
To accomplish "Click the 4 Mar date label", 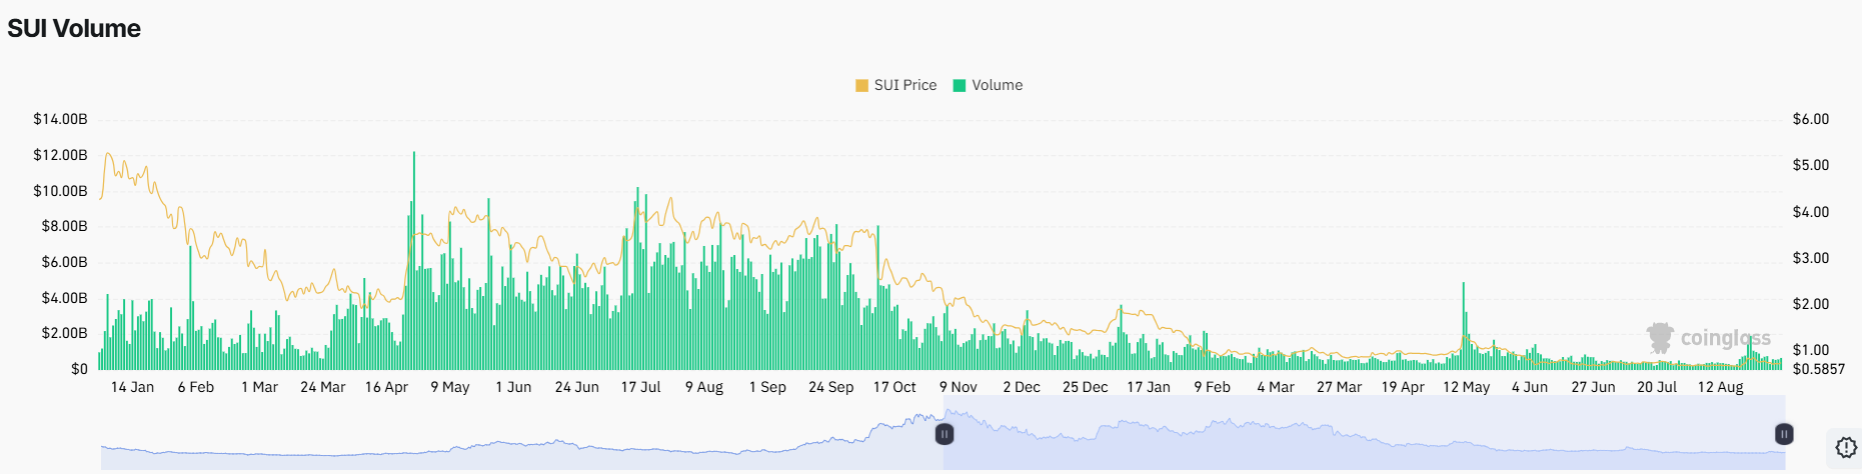I will [x=1276, y=387].
